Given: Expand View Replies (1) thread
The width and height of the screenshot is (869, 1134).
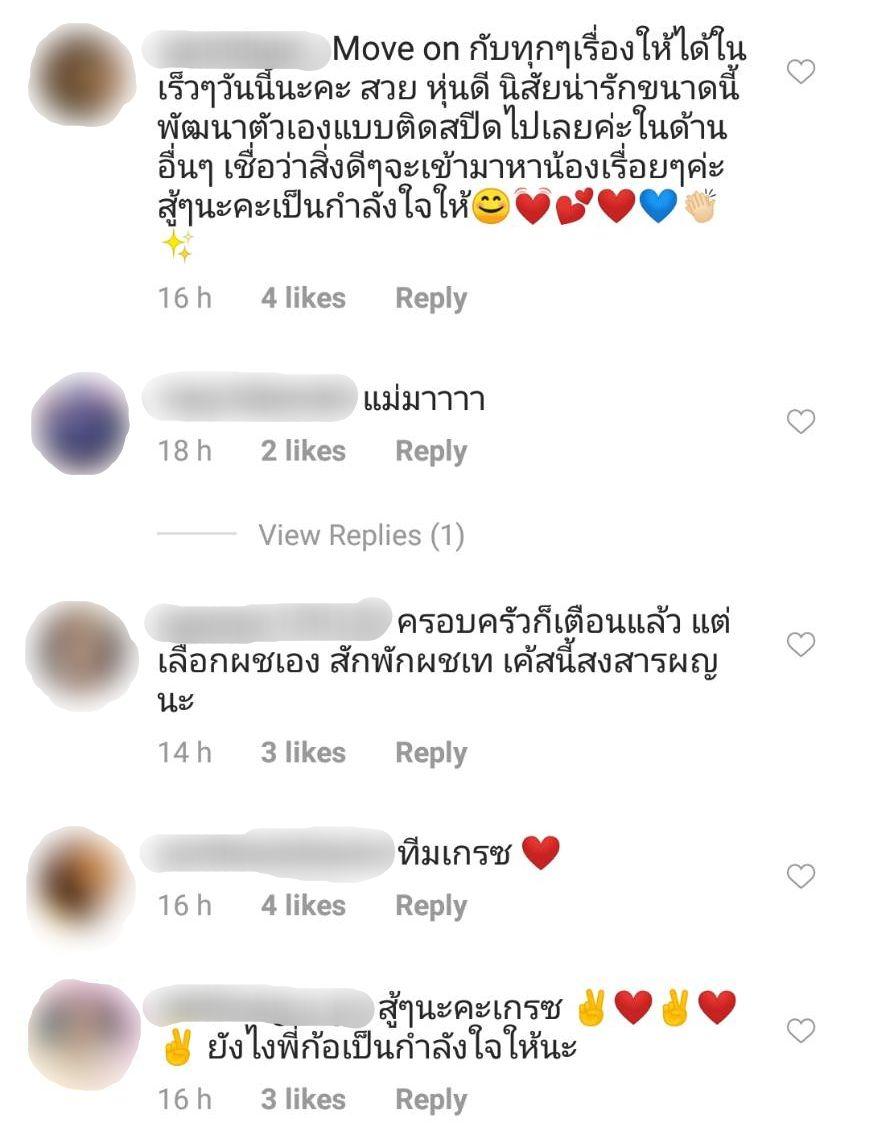Looking at the screenshot, I should [x=361, y=535].
